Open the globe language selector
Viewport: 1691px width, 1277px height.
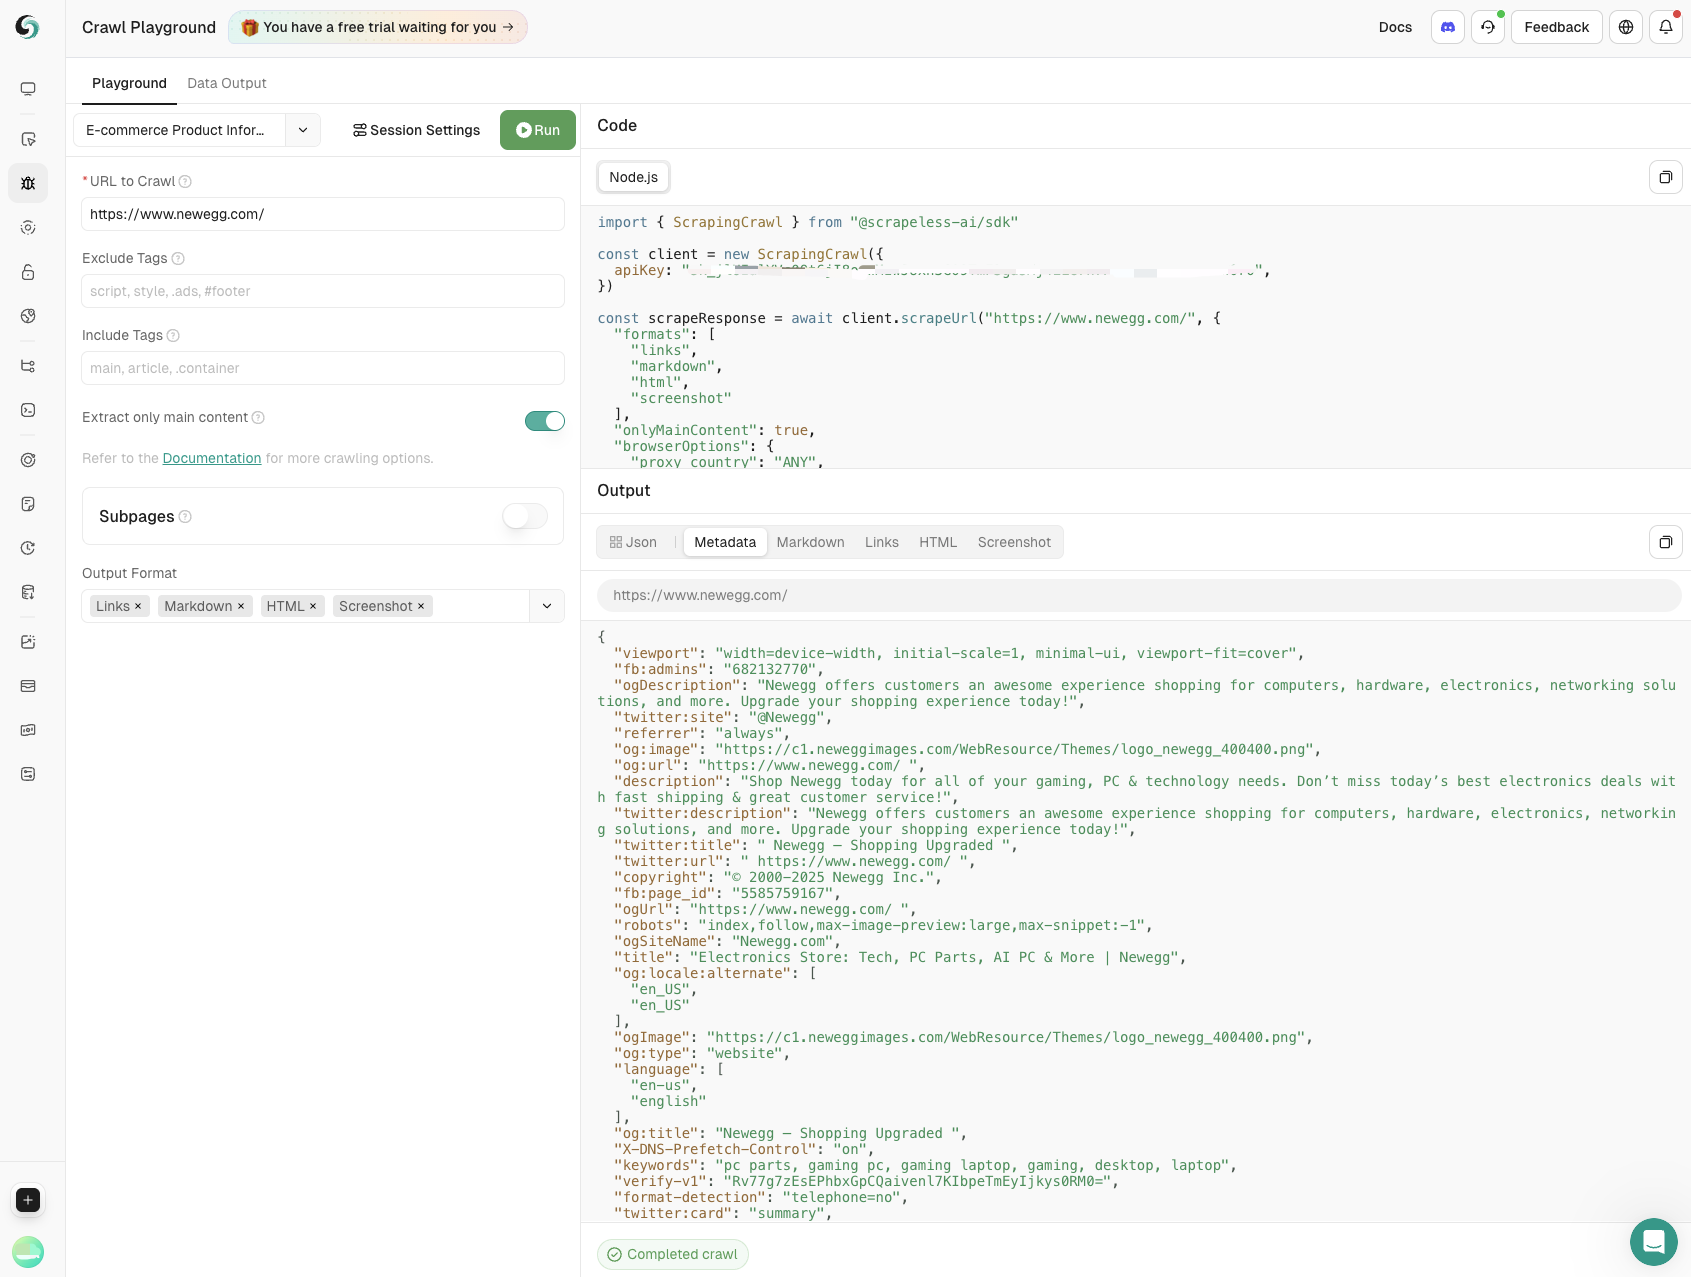click(1626, 27)
